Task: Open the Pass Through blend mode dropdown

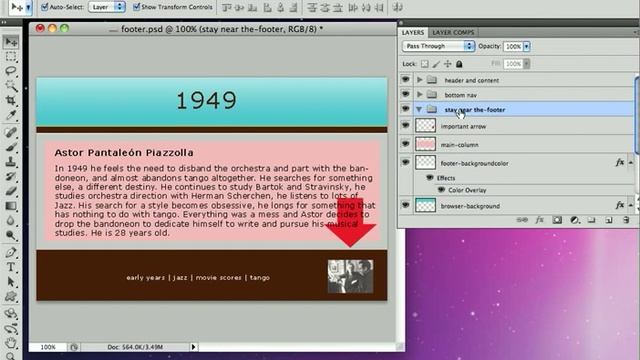Action: pyautogui.click(x=438, y=46)
